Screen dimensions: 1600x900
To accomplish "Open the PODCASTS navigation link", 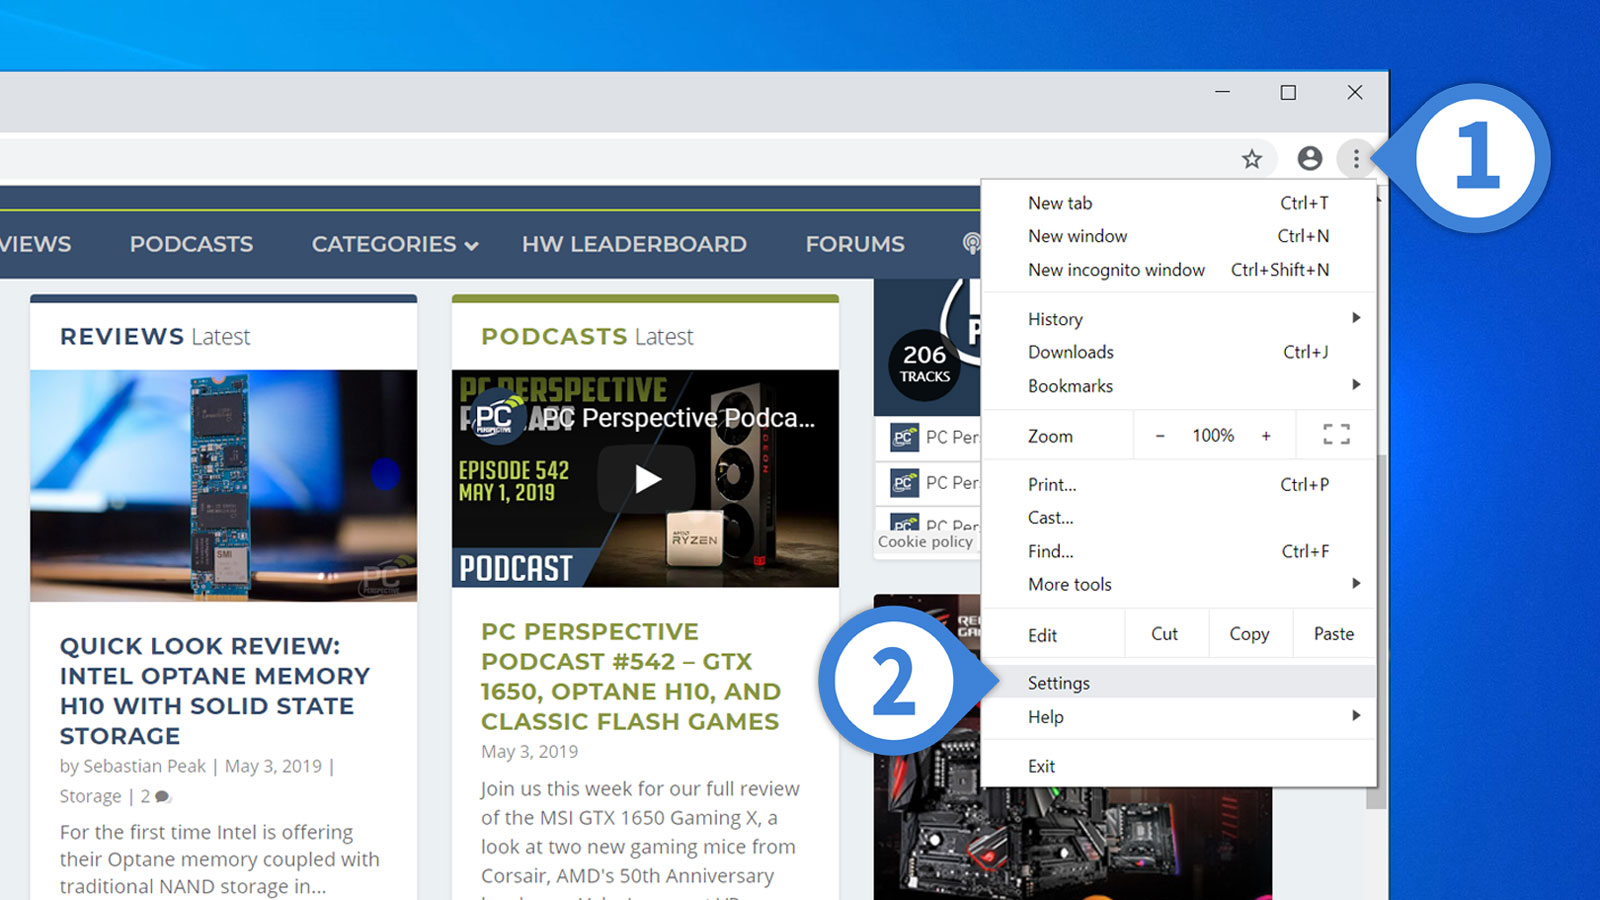I will [191, 244].
